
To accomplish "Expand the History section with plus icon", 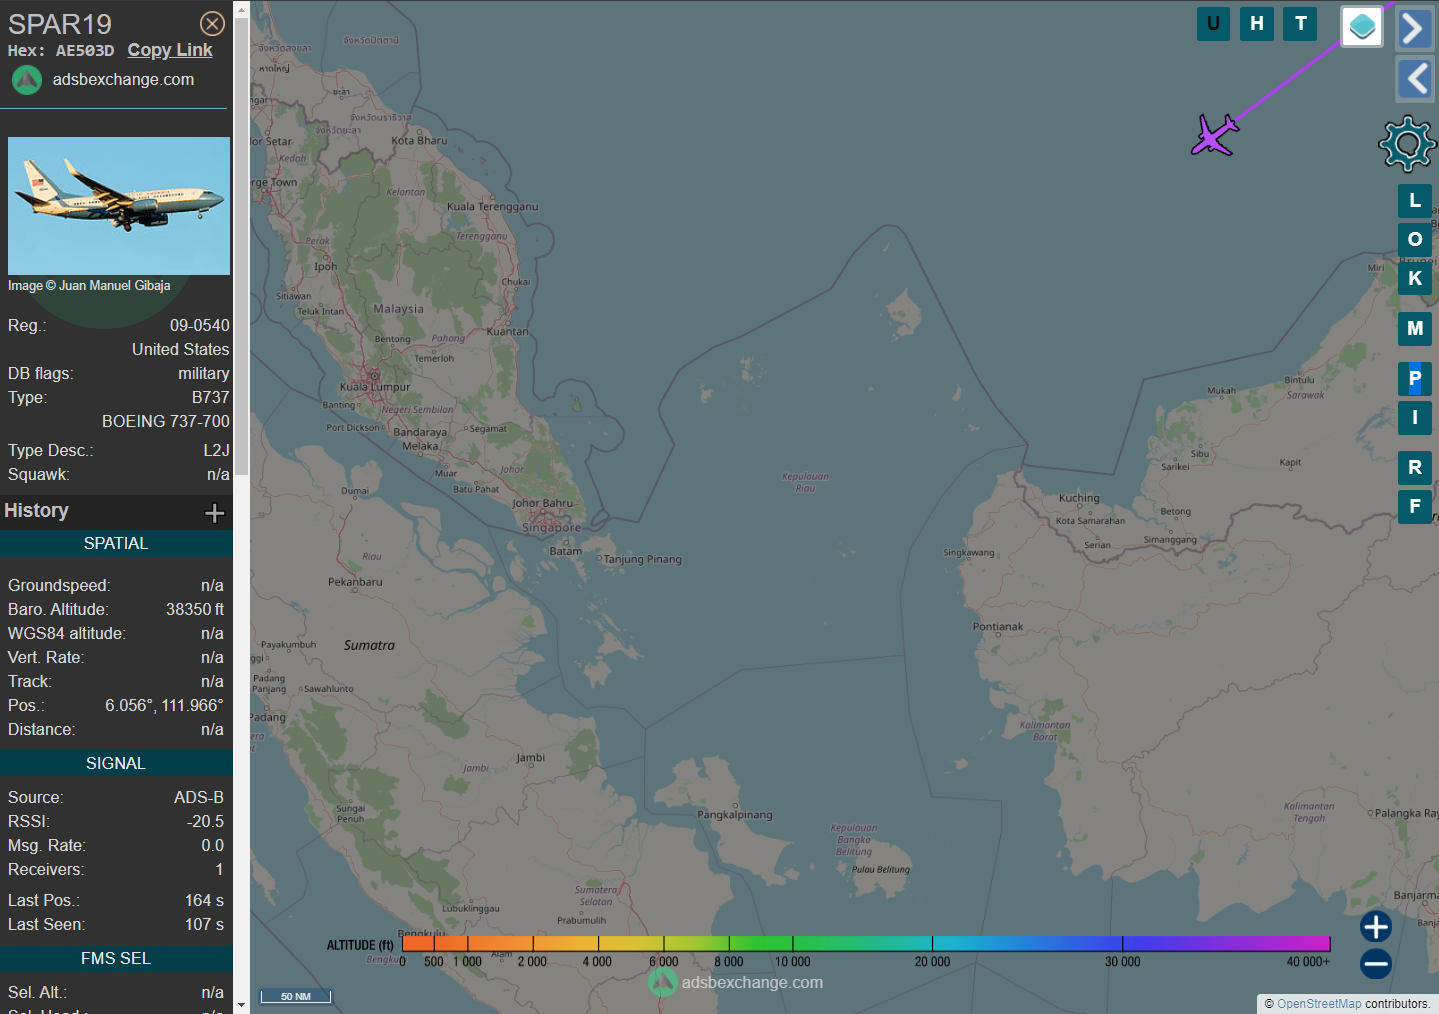I will coord(214,513).
